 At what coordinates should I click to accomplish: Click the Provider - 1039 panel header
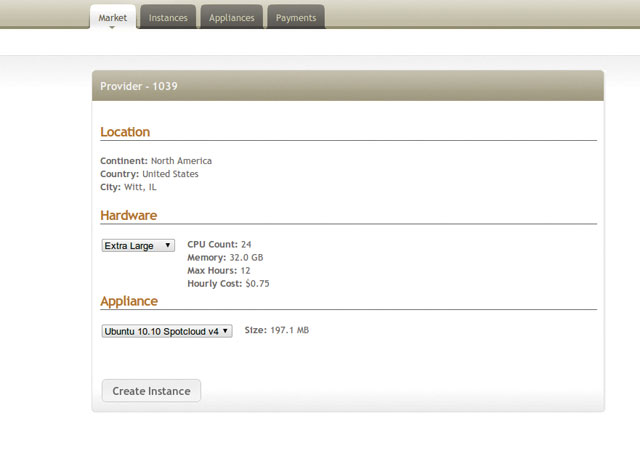pyautogui.click(x=139, y=86)
